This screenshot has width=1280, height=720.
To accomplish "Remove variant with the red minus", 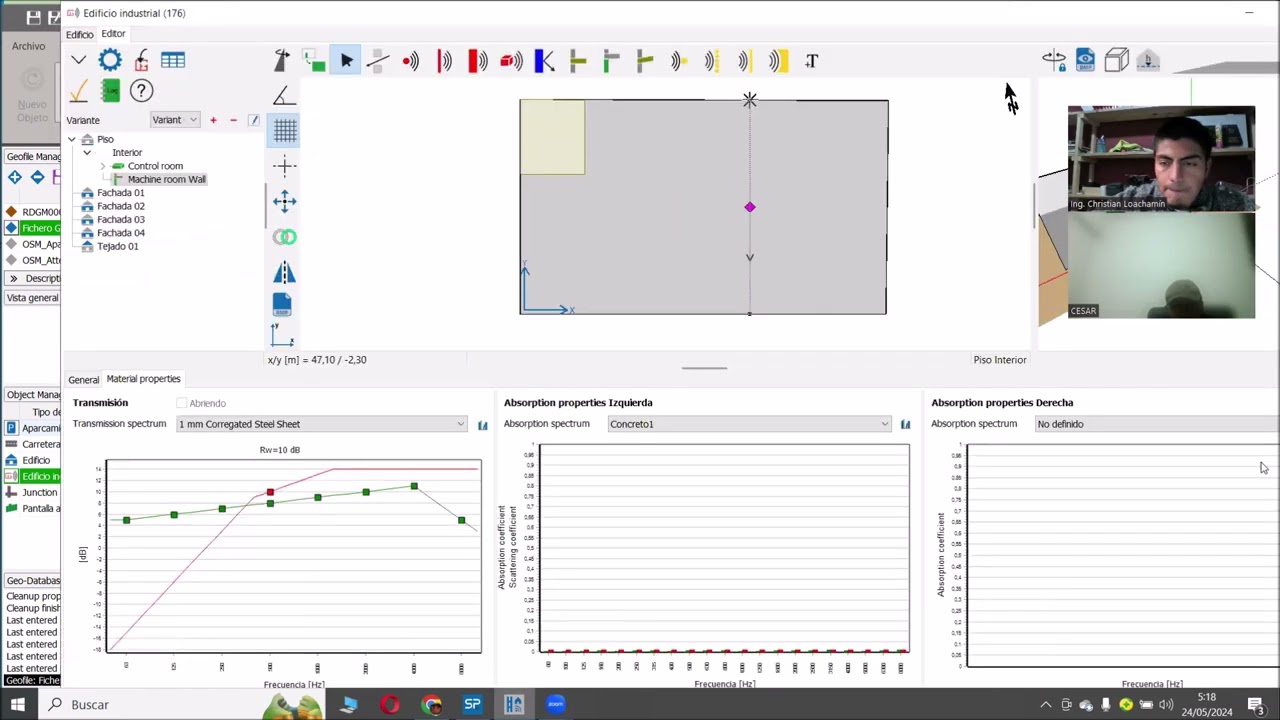I will 233,120.
